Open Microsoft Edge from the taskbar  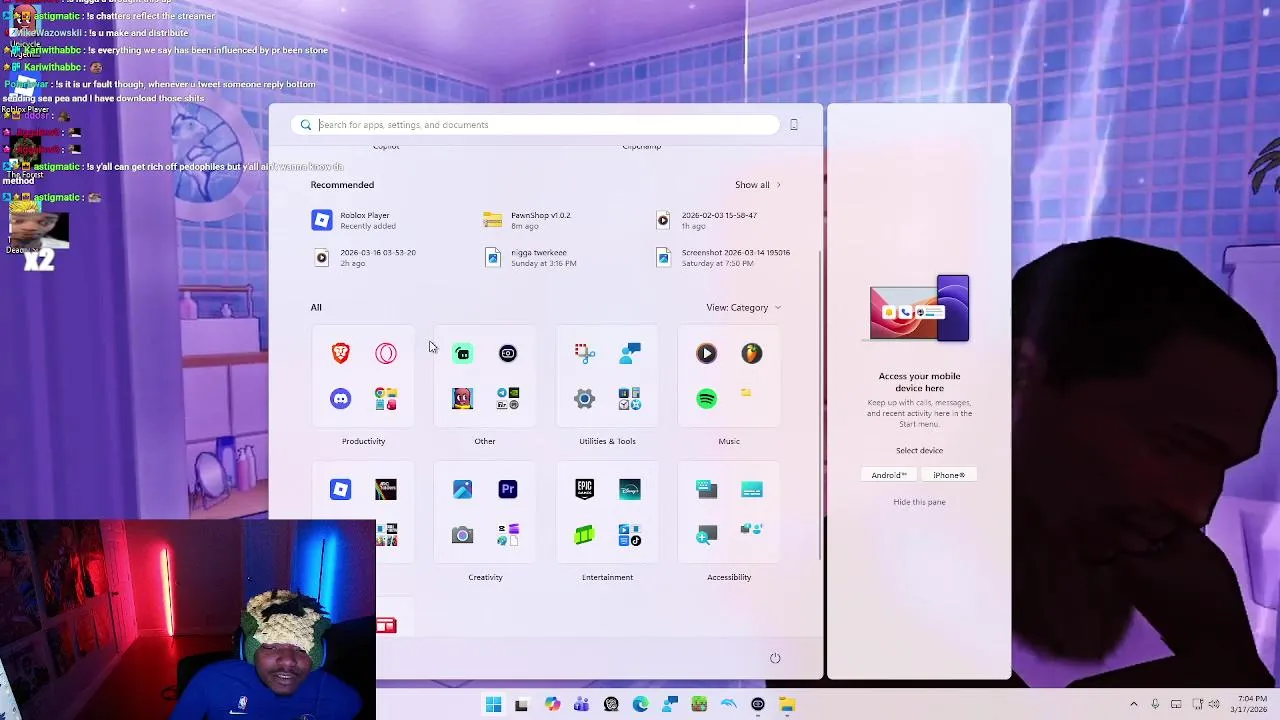[641, 705]
